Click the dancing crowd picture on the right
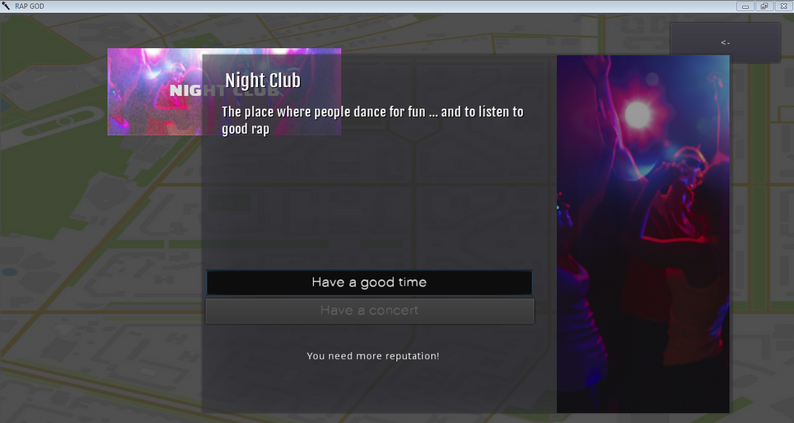 [643, 234]
